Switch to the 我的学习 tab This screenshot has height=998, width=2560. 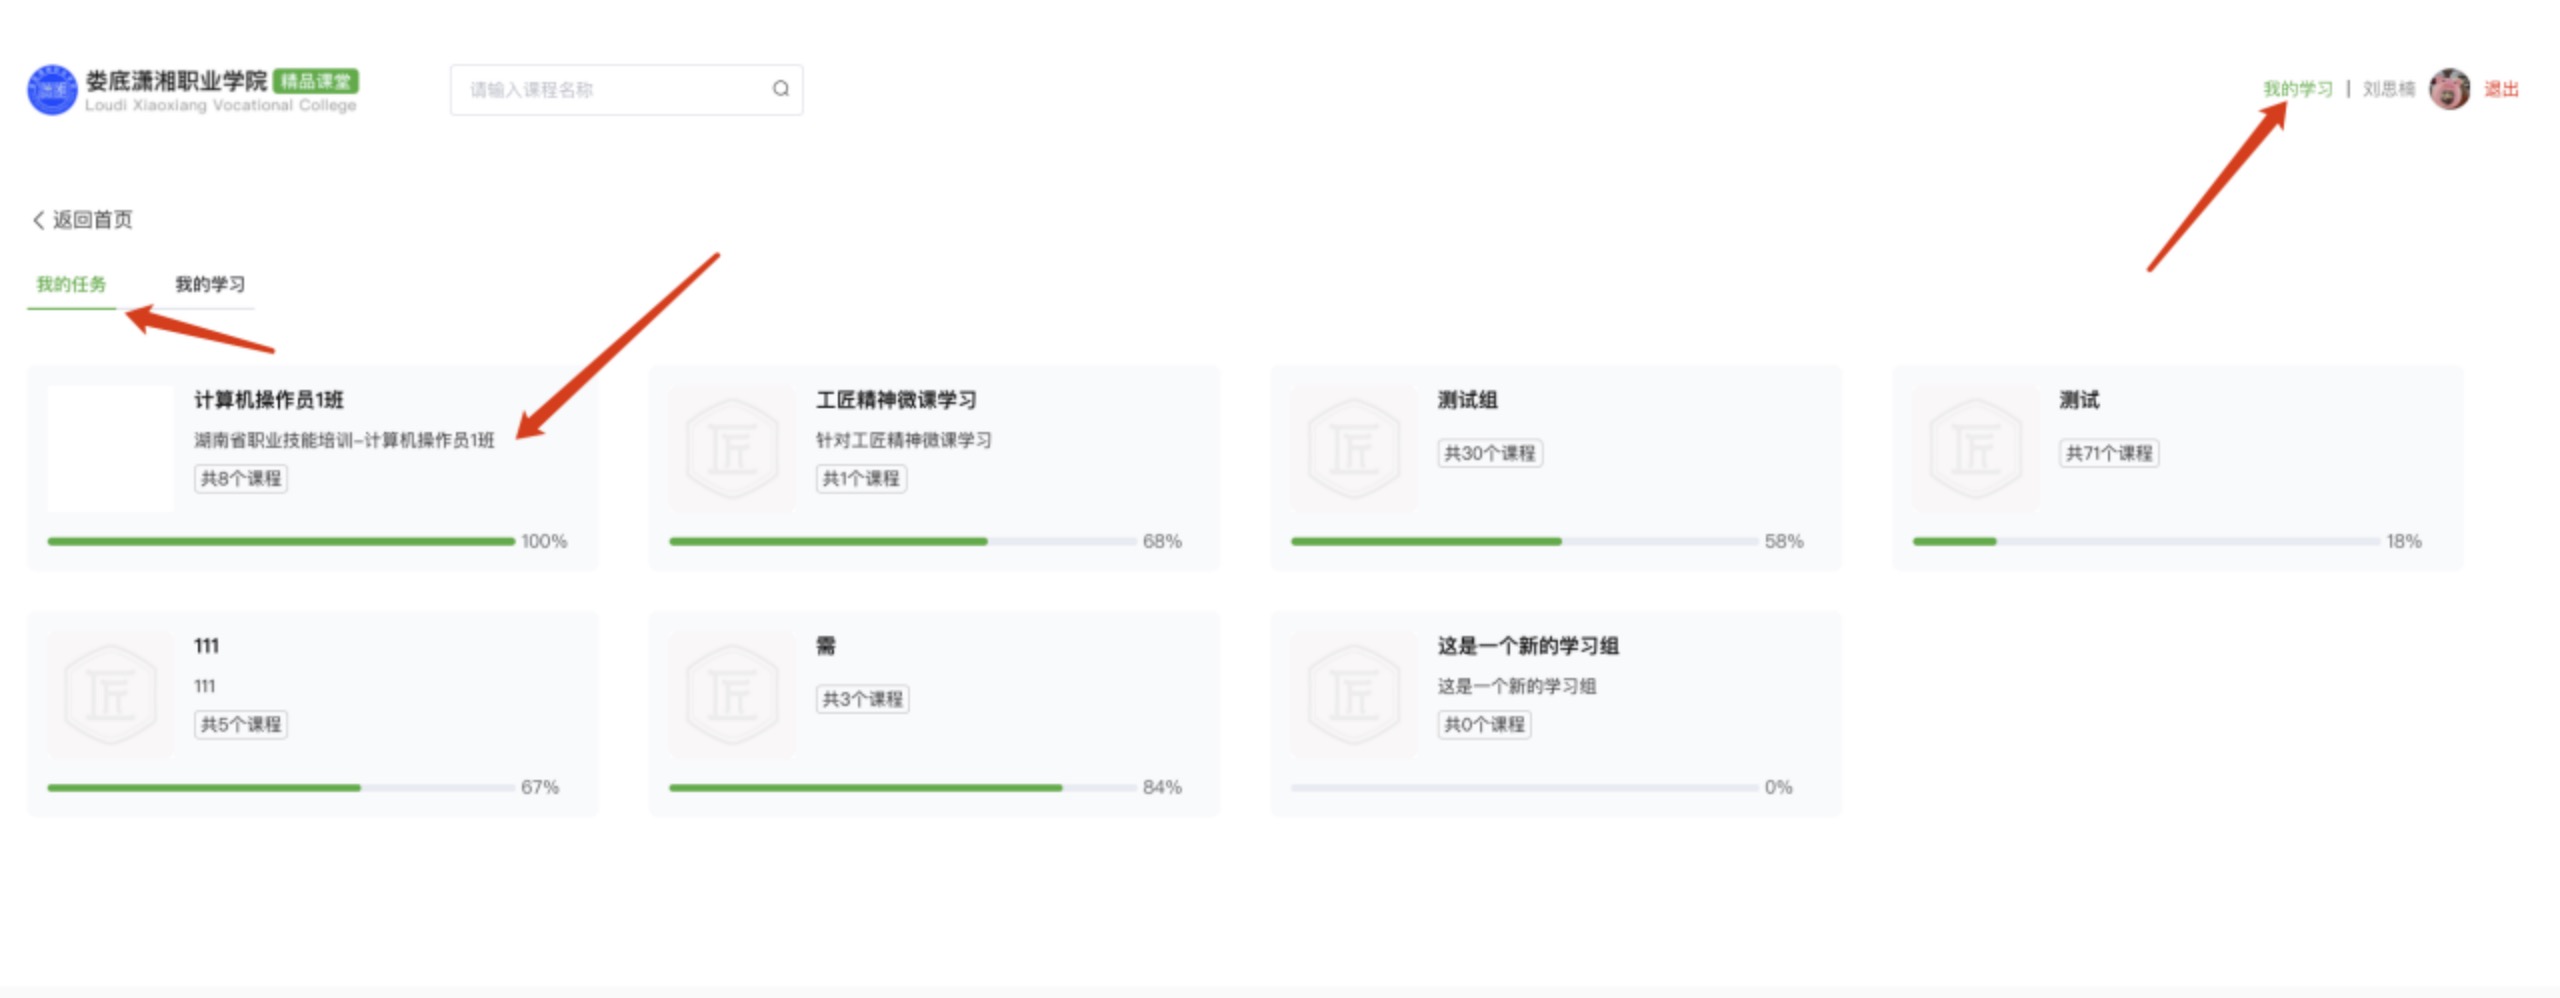207,284
